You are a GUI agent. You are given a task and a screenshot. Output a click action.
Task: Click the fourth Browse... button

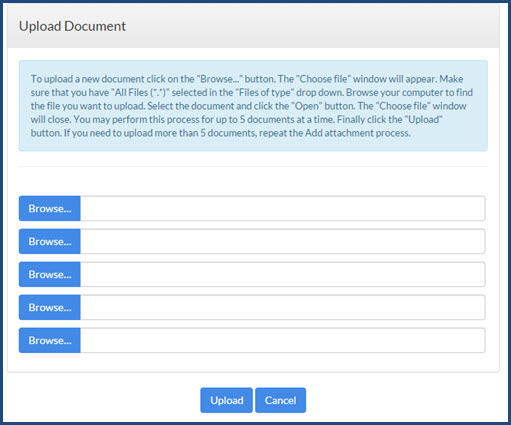coord(50,307)
